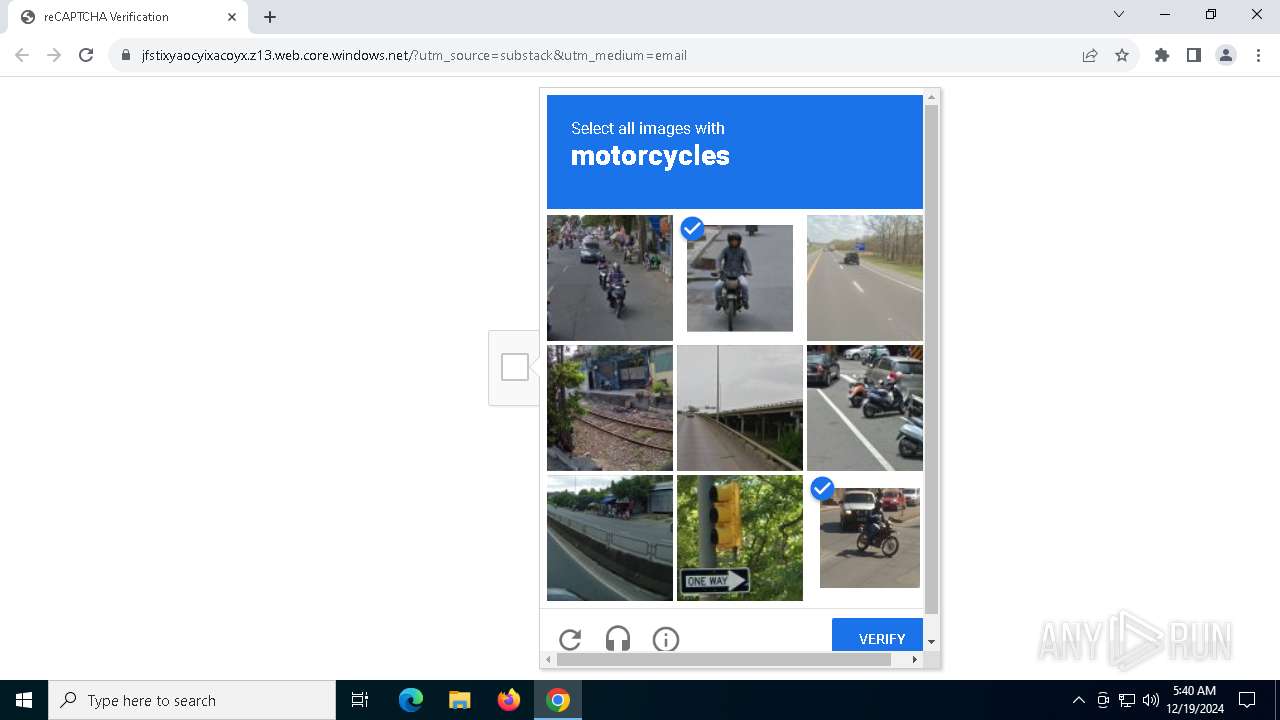1280x720 pixels.
Task: Launch Microsoft Edge from taskbar
Action: (x=411, y=700)
